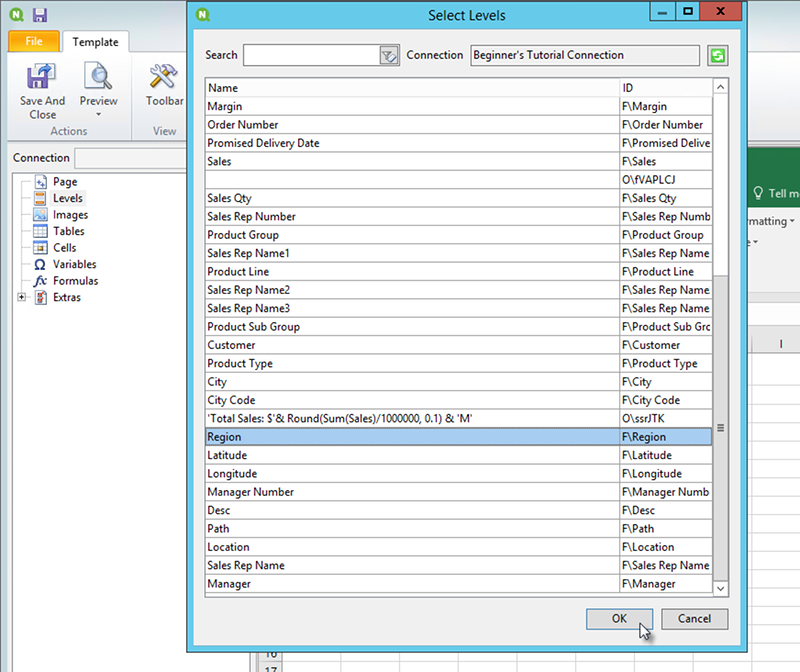Click the save disk icon in title bar
800x672 pixels.
[x=40, y=15]
